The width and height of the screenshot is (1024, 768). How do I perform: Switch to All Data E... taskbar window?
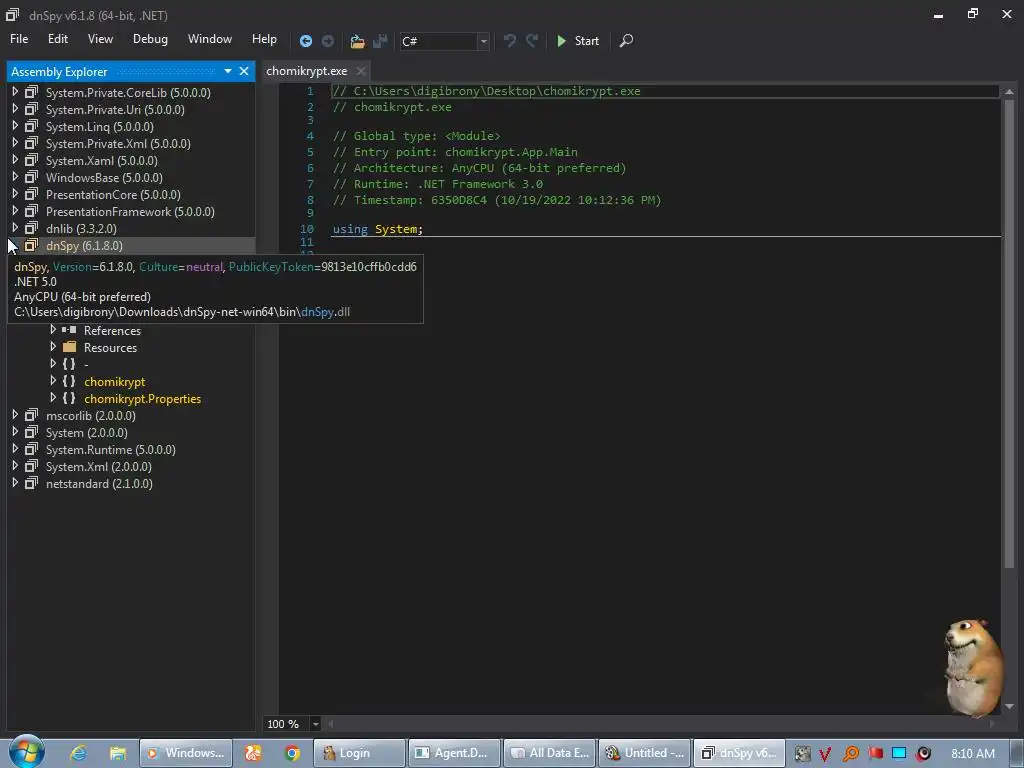(x=550, y=753)
